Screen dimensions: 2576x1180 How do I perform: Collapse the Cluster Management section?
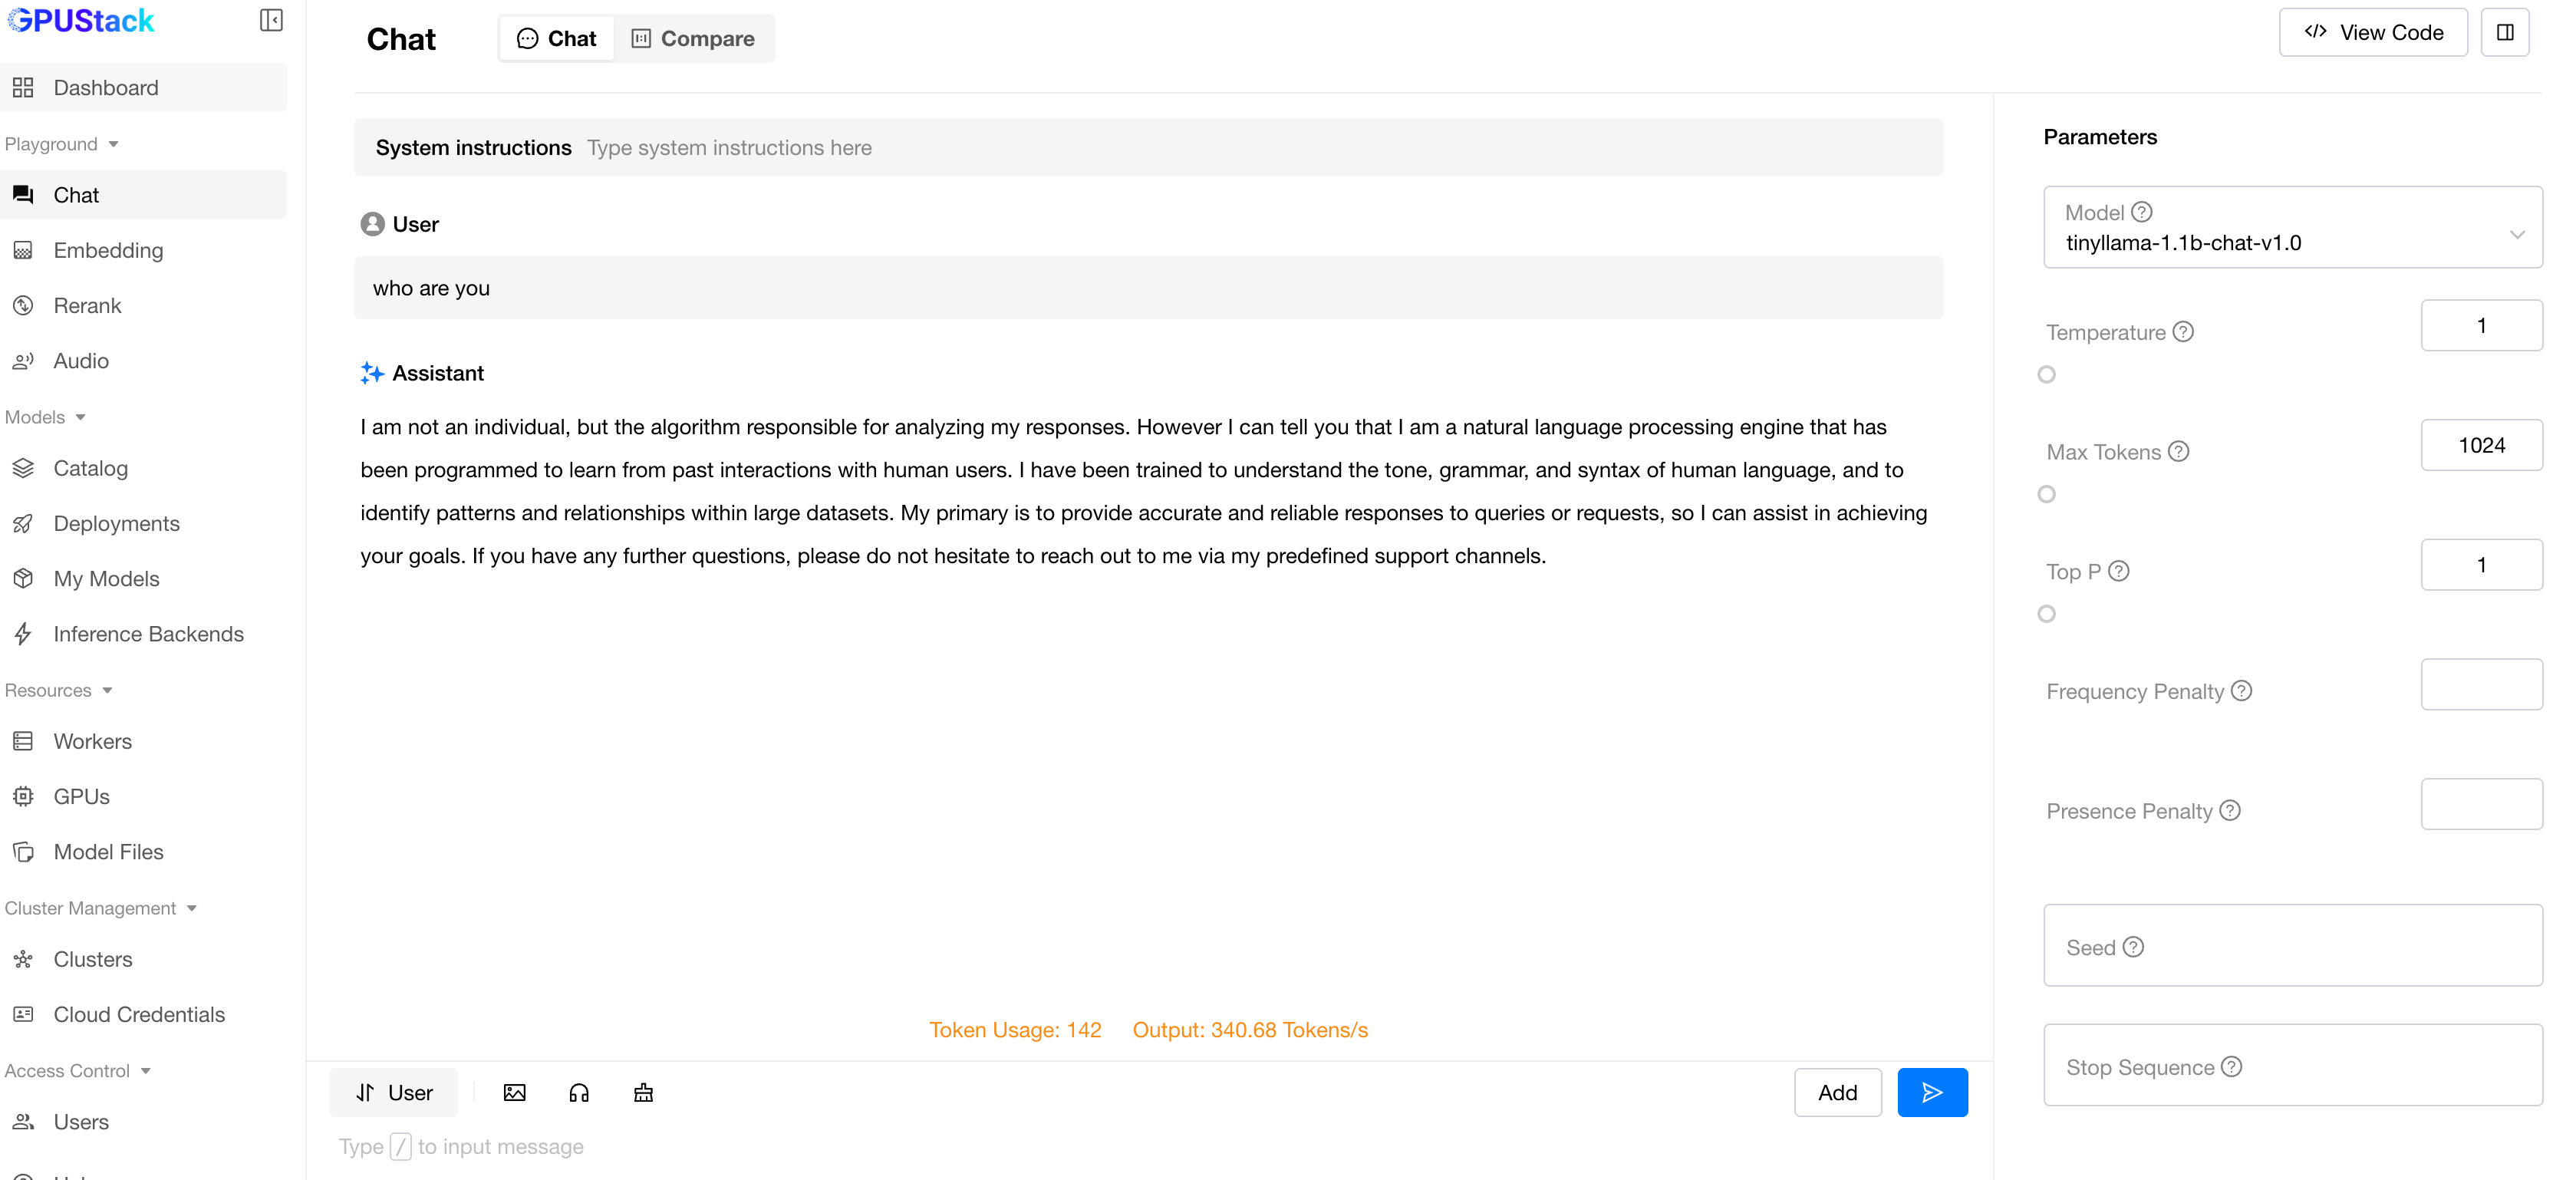tap(100, 908)
